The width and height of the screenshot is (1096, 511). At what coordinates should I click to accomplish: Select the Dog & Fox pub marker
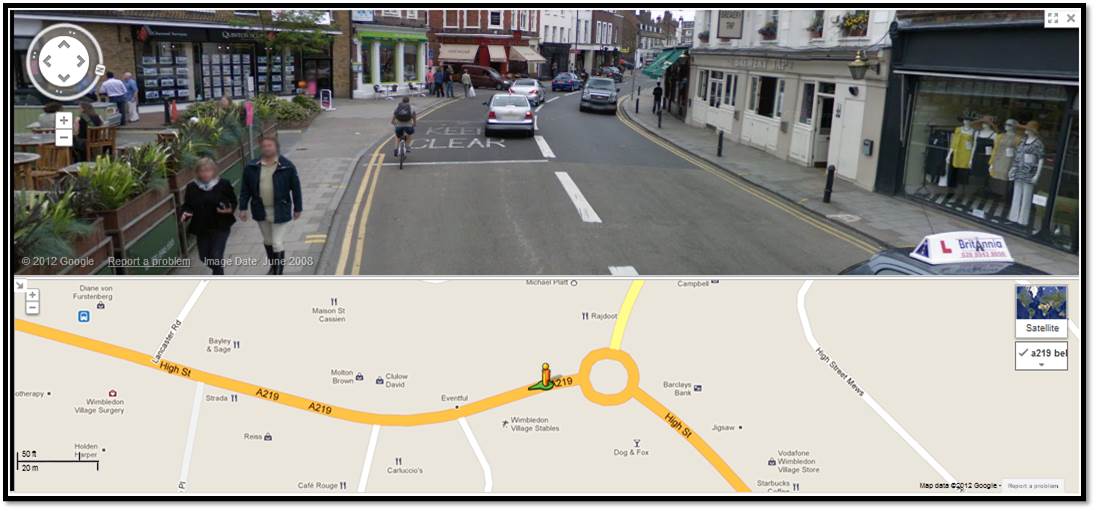tap(637, 442)
